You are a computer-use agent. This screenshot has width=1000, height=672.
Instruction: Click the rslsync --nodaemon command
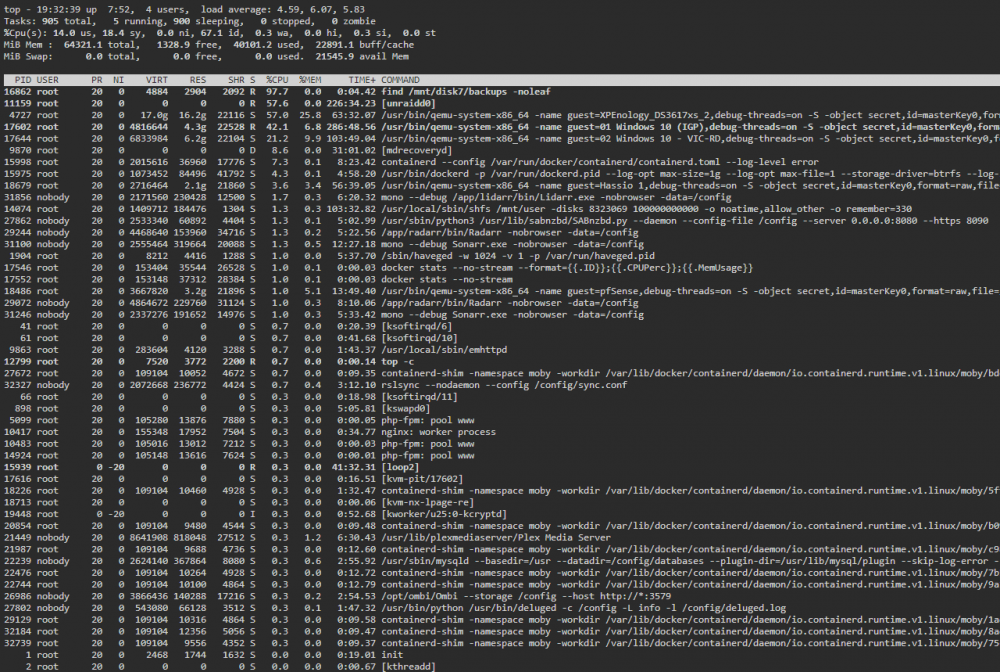click(504, 386)
